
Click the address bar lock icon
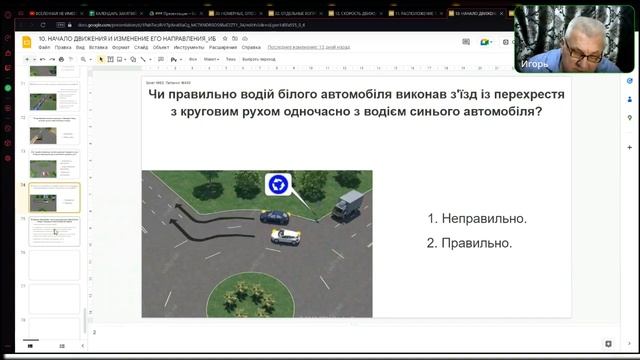[69, 25]
